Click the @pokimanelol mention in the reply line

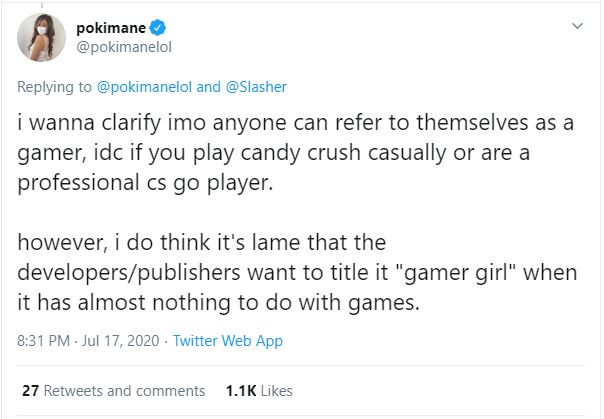pyautogui.click(x=146, y=87)
